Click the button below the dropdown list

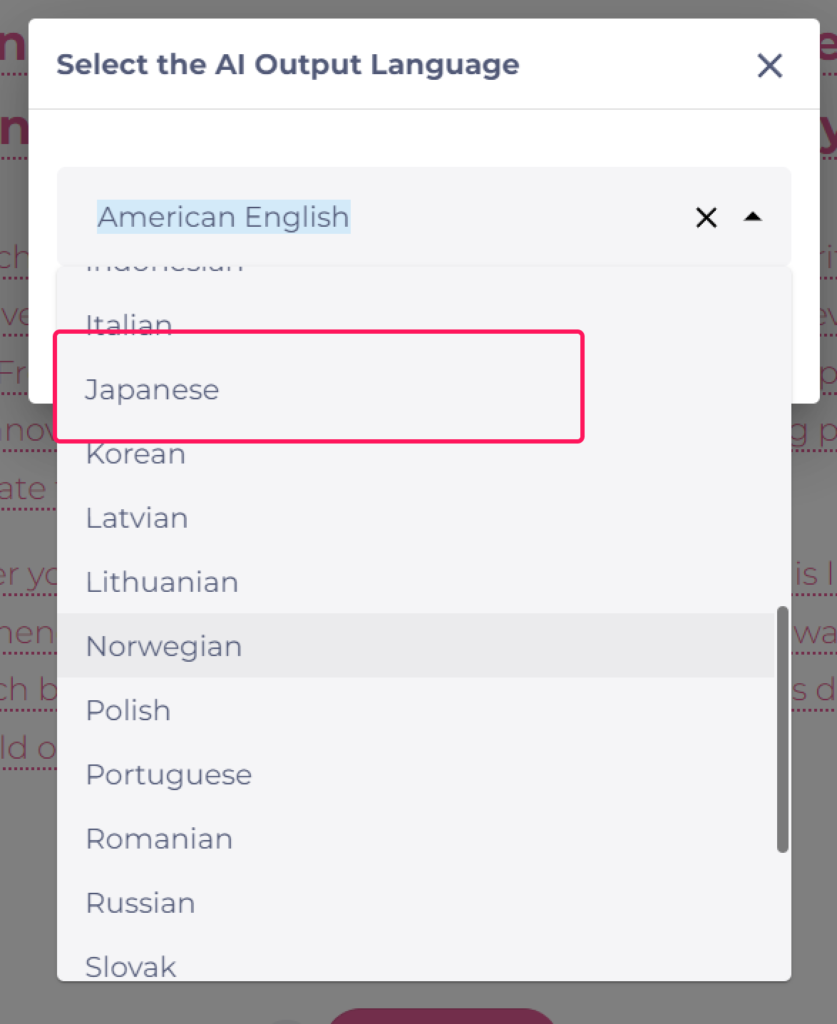pyautogui.click(x=440, y=1014)
